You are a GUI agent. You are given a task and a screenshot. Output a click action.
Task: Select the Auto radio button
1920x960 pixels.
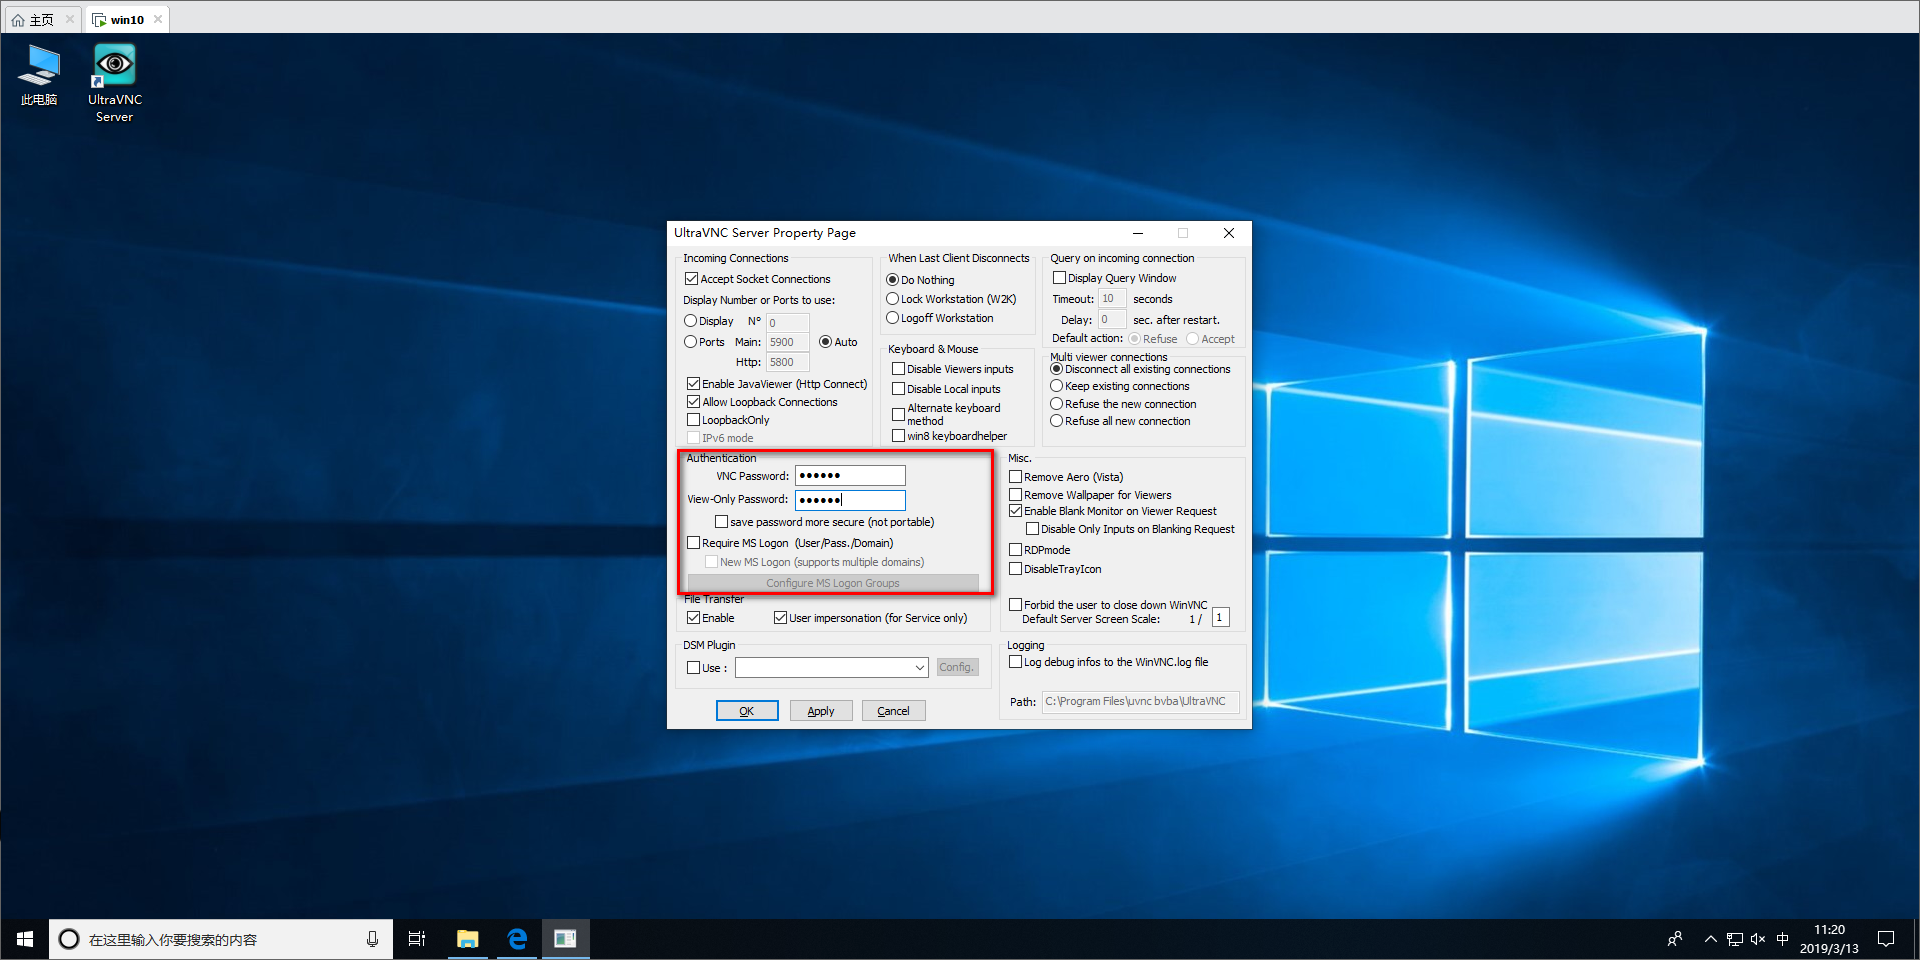coord(825,342)
